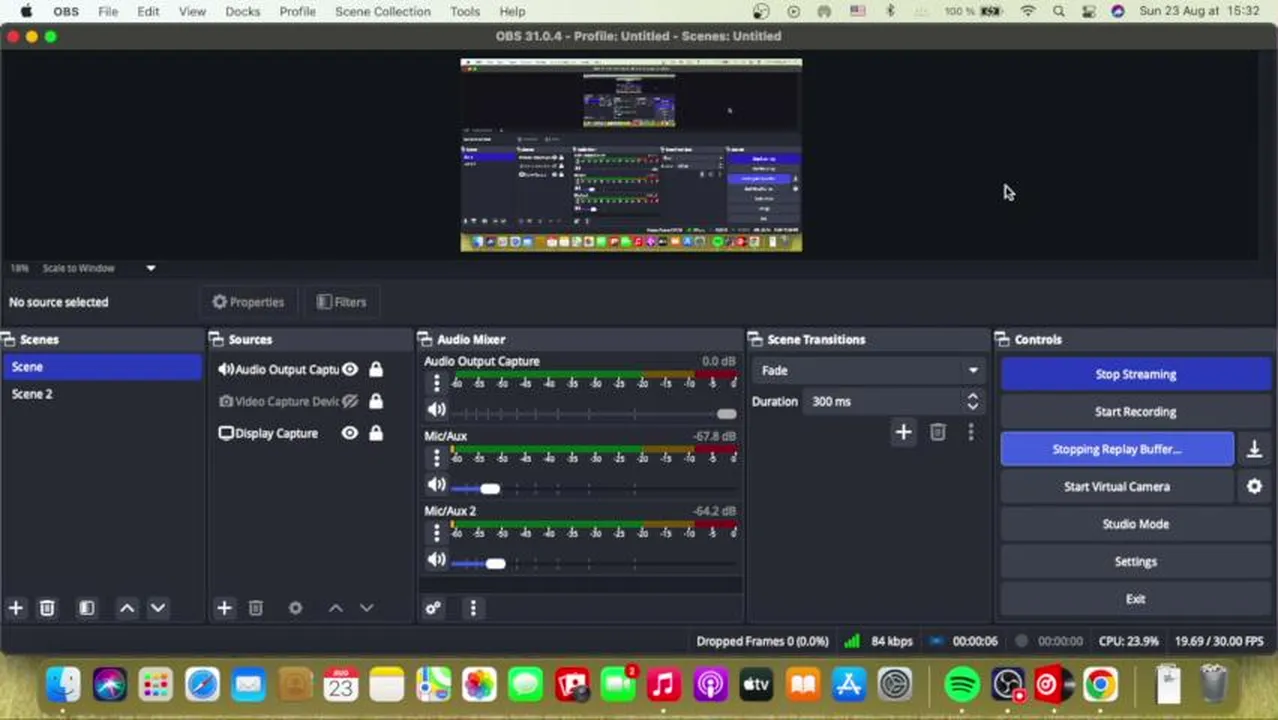Open Mic/Aux 2 options three-dot icon

[x=436, y=533]
